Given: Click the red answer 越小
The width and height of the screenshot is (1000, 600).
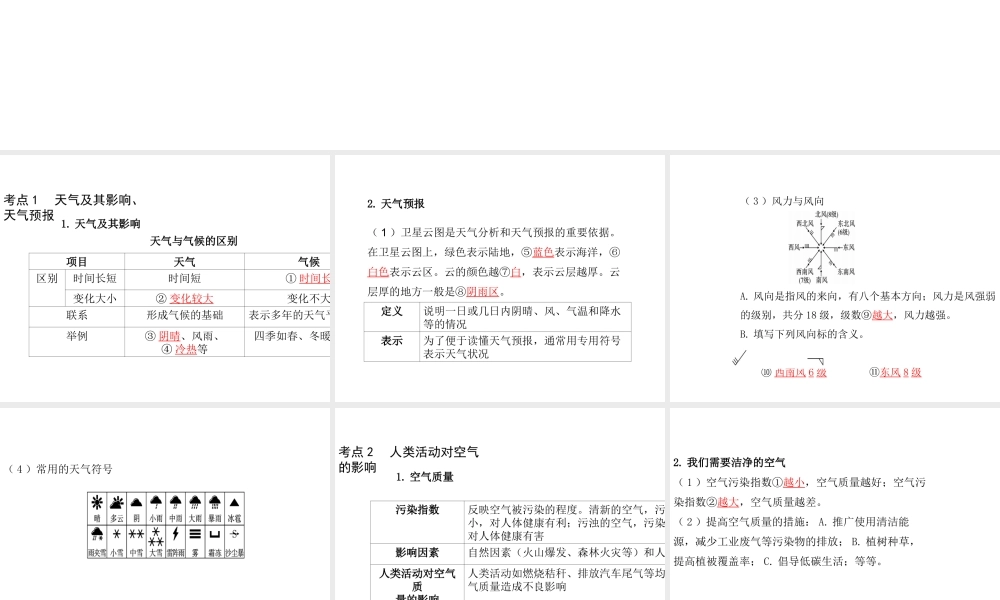Looking at the screenshot, I should (x=793, y=483).
